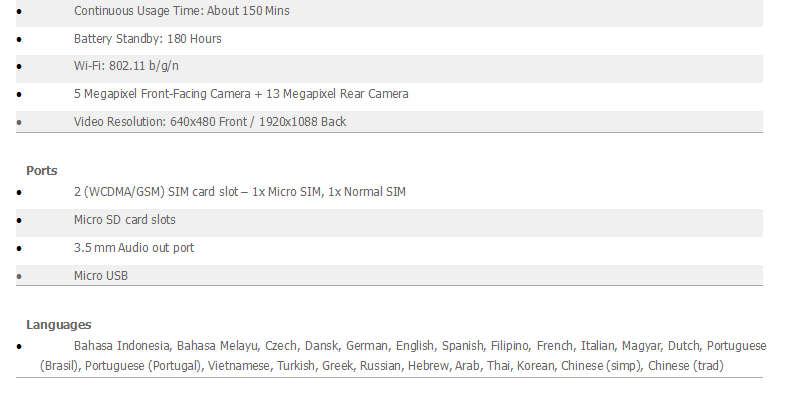Select the Micro SD card slots row
Image resolution: width=791 pixels, height=393 pixels.
click(x=389, y=222)
